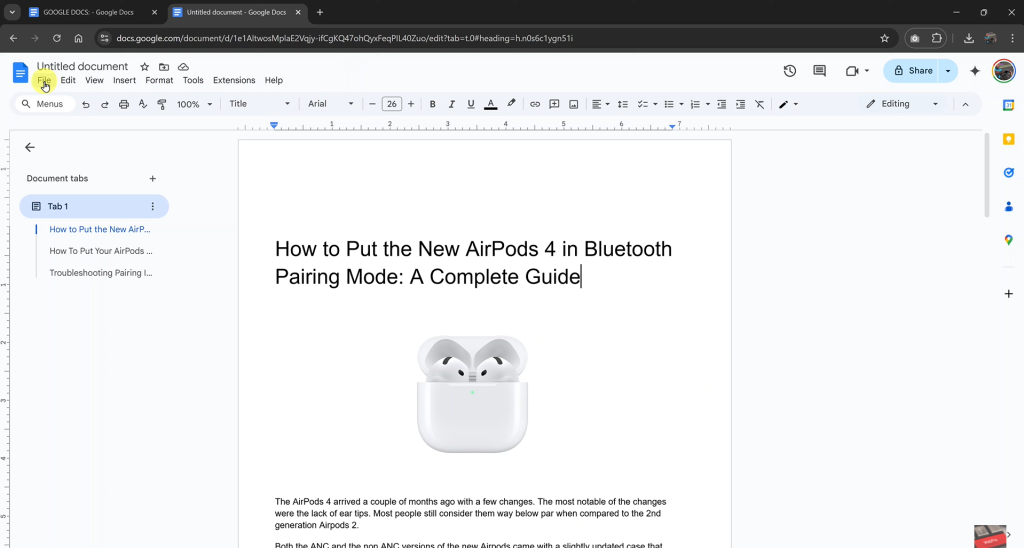
Task: Toggle Bold formatting
Action: tap(432, 104)
